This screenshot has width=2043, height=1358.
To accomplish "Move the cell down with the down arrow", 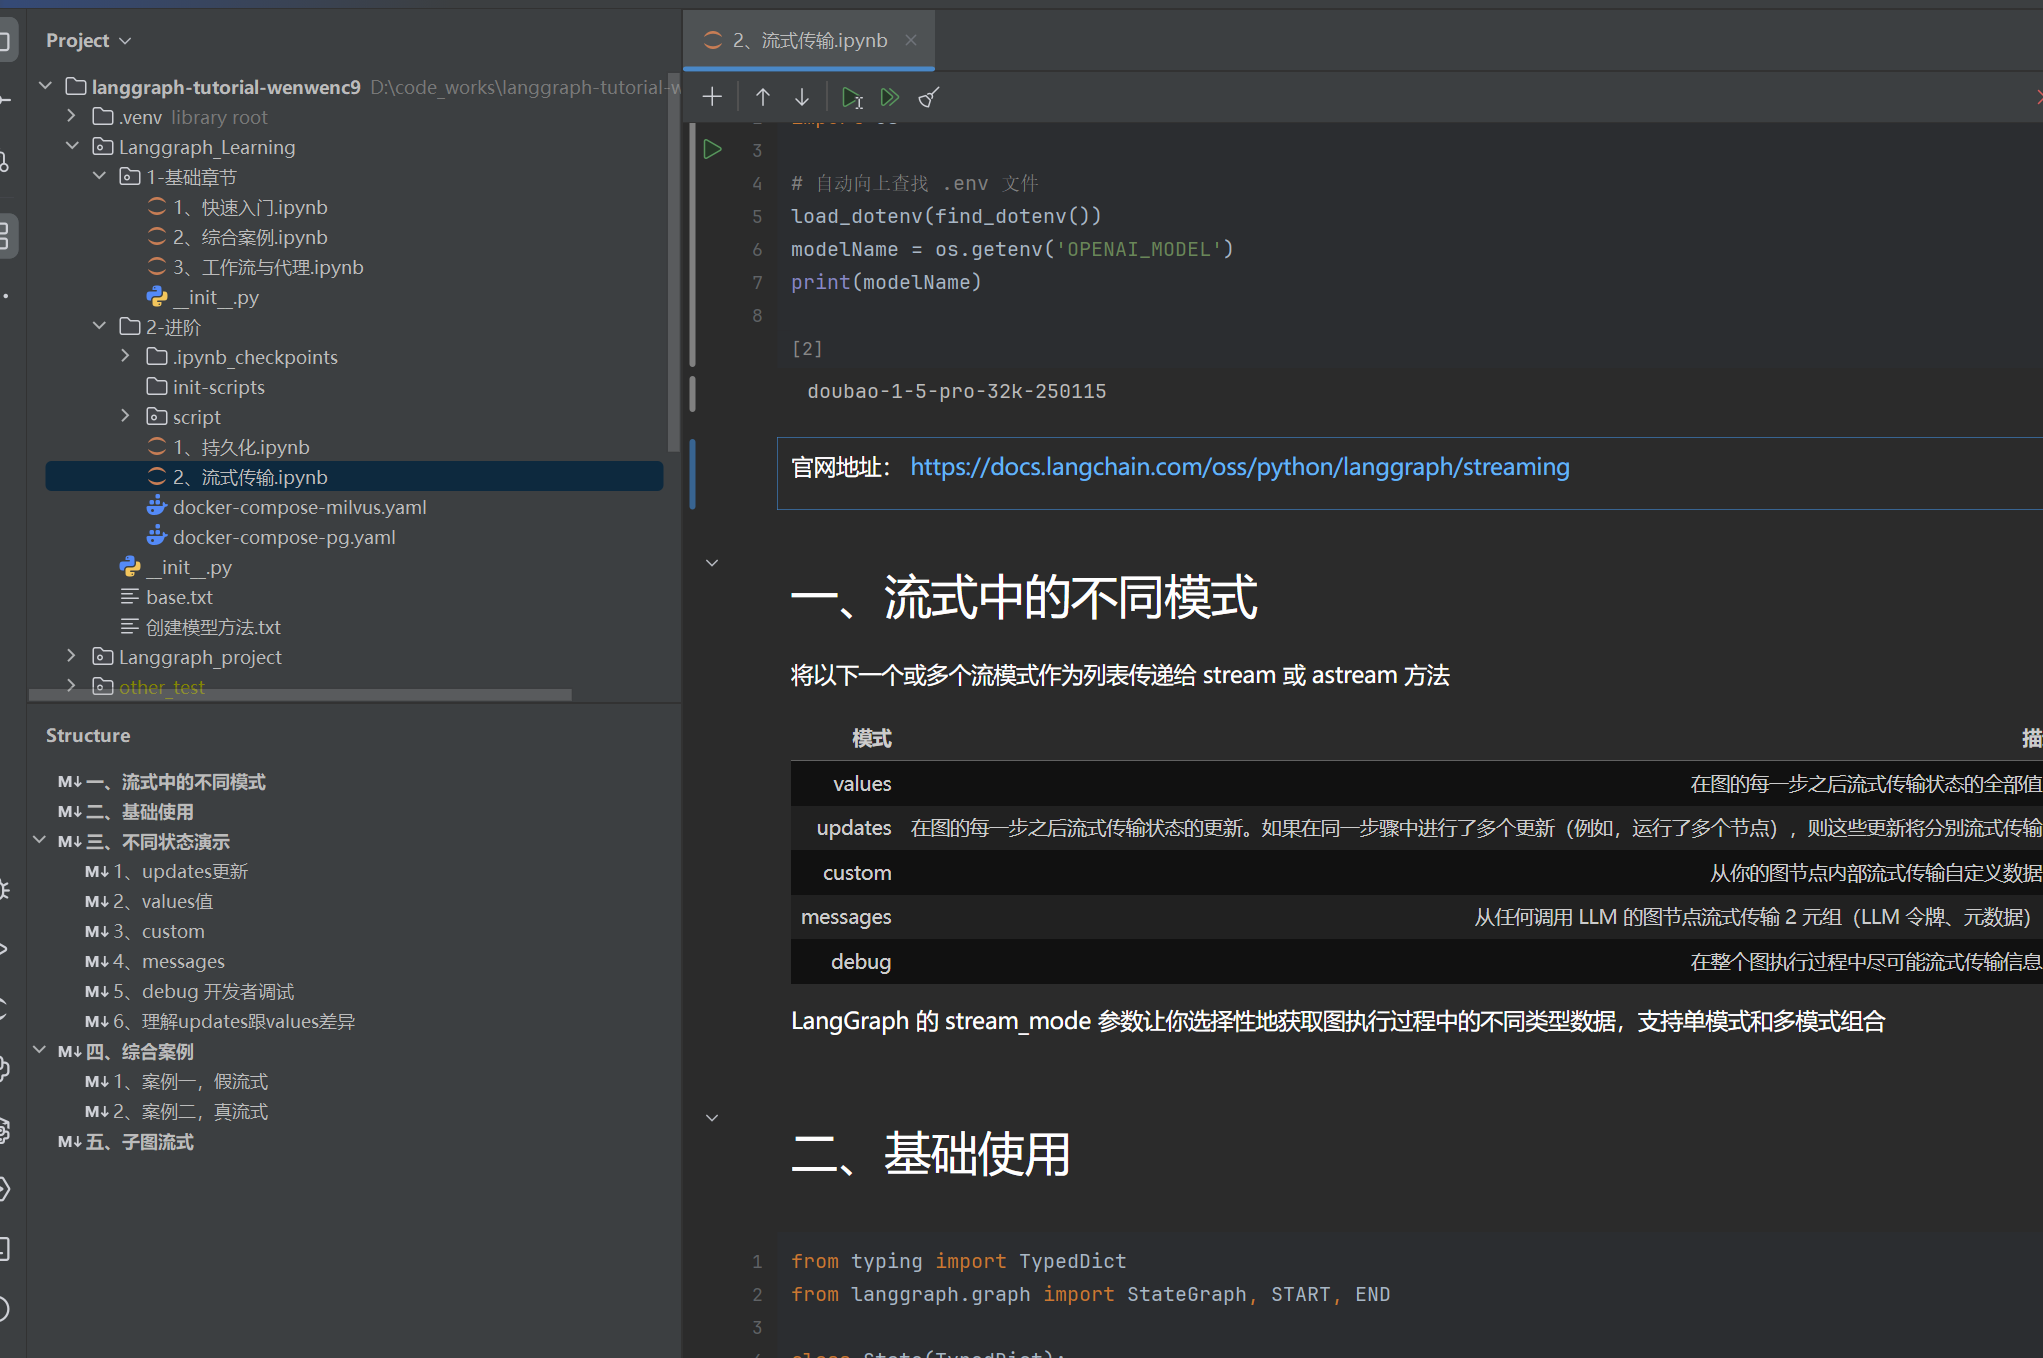I will 802,97.
